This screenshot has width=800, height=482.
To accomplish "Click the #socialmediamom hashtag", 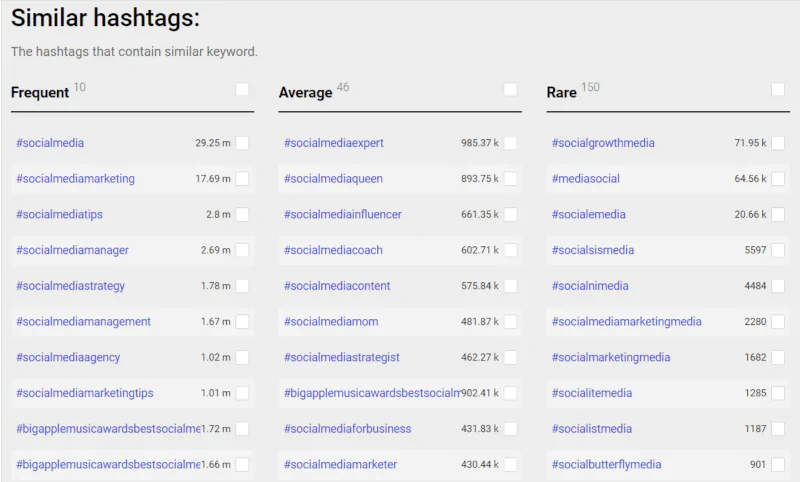I will click(x=331, y=322).
